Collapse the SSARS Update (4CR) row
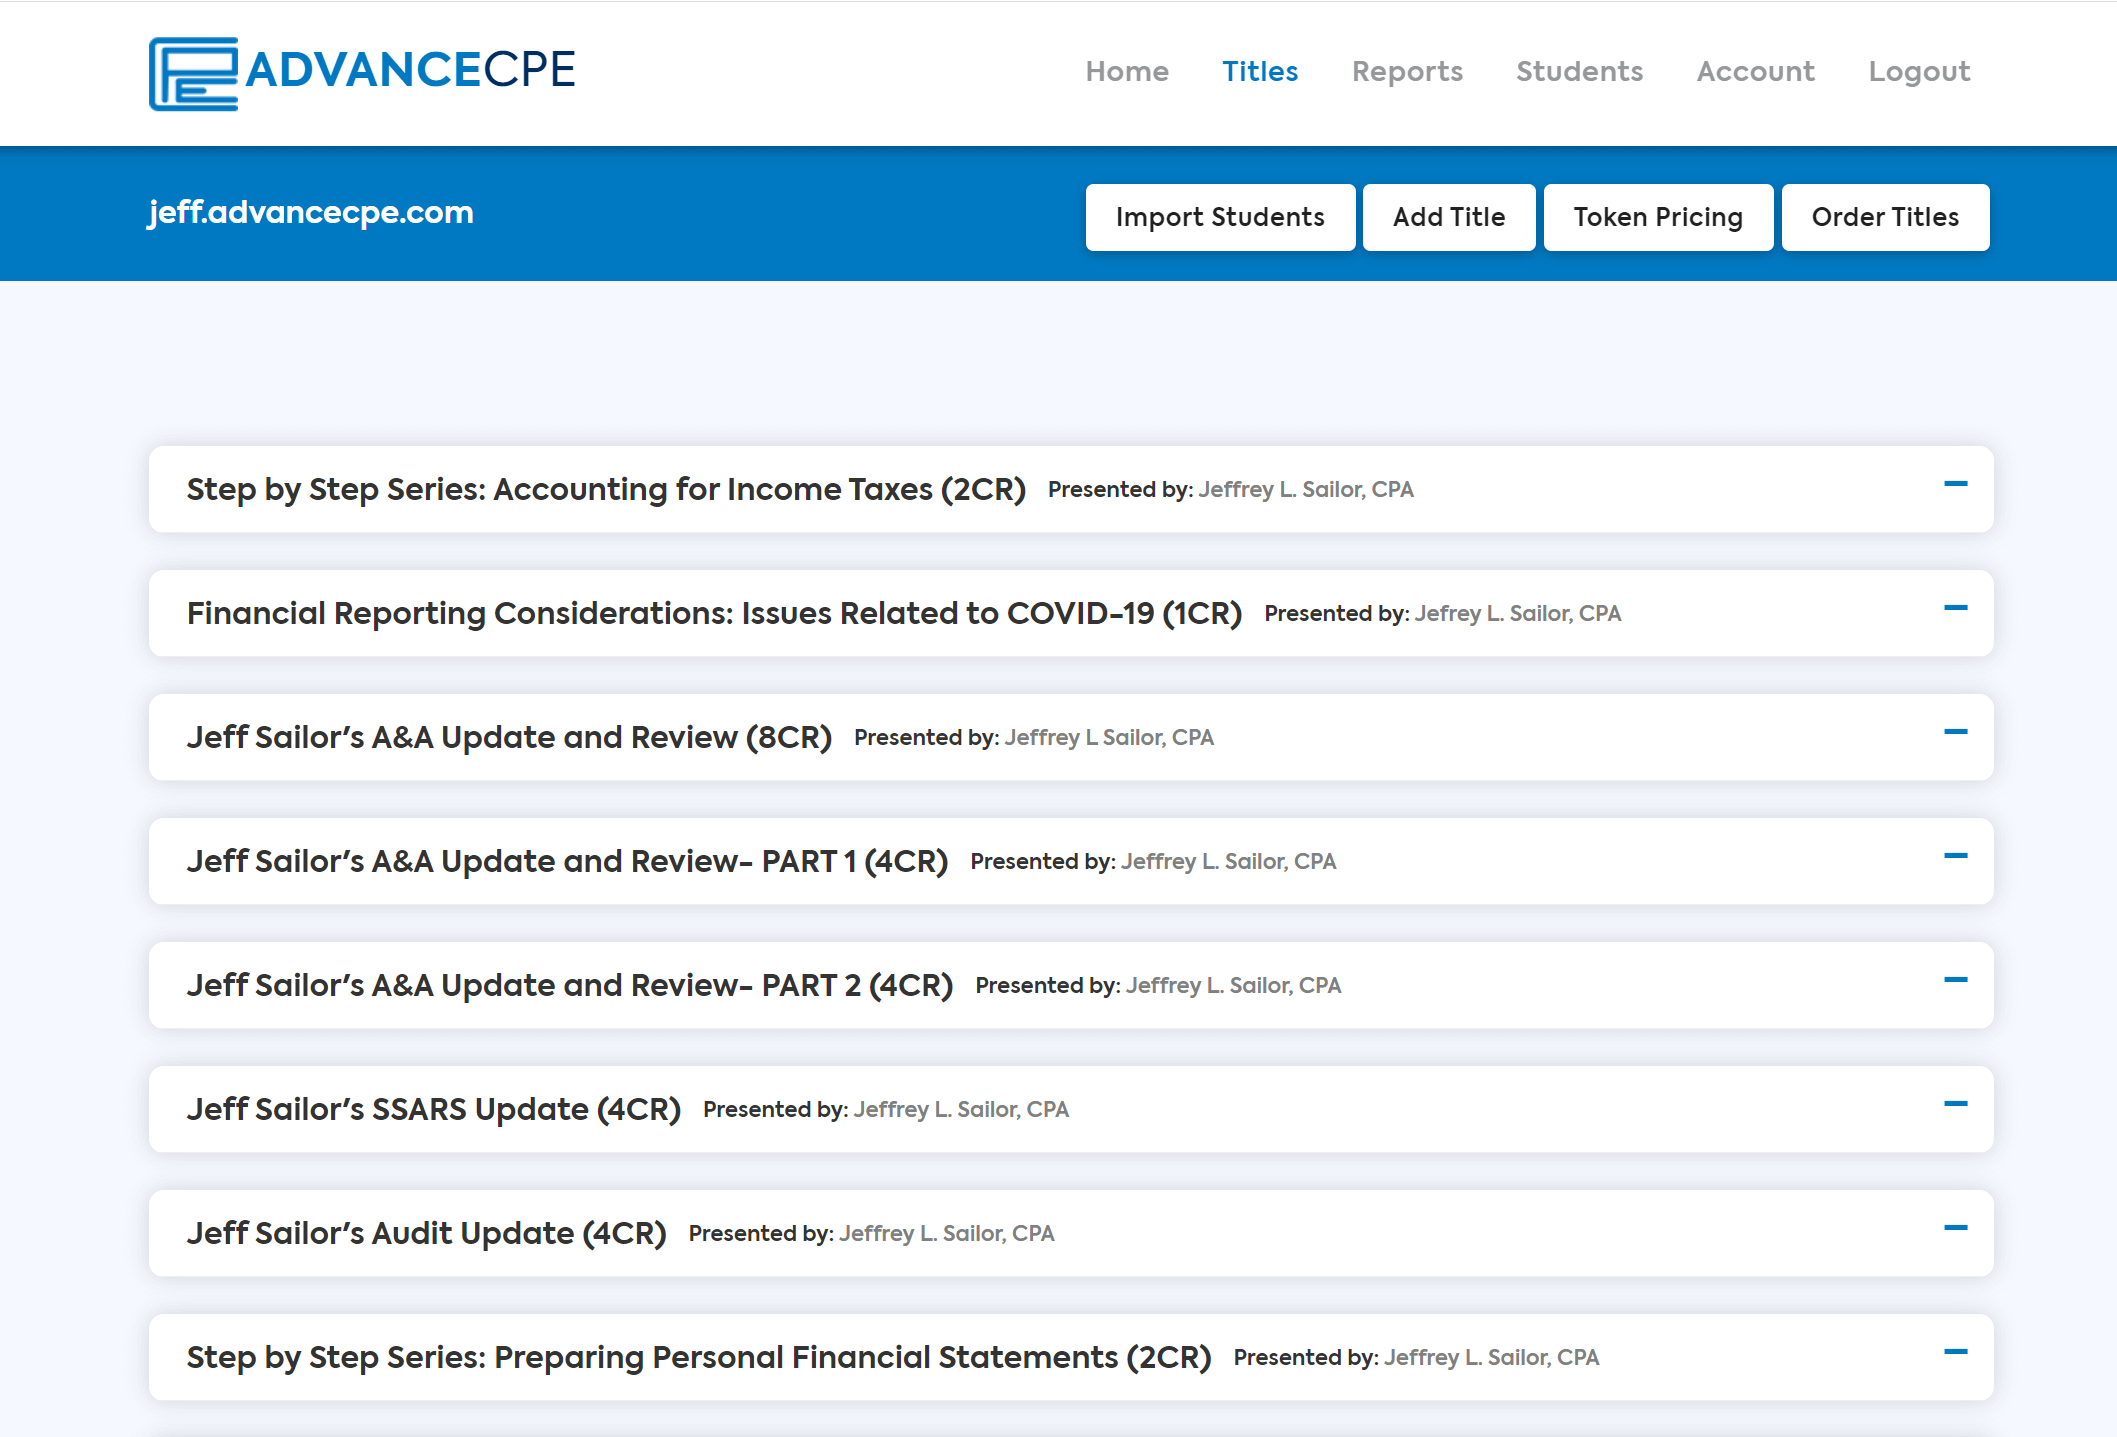Image resolution: width=2117 pixels, height=1437 pixels. (1955, 1105)
